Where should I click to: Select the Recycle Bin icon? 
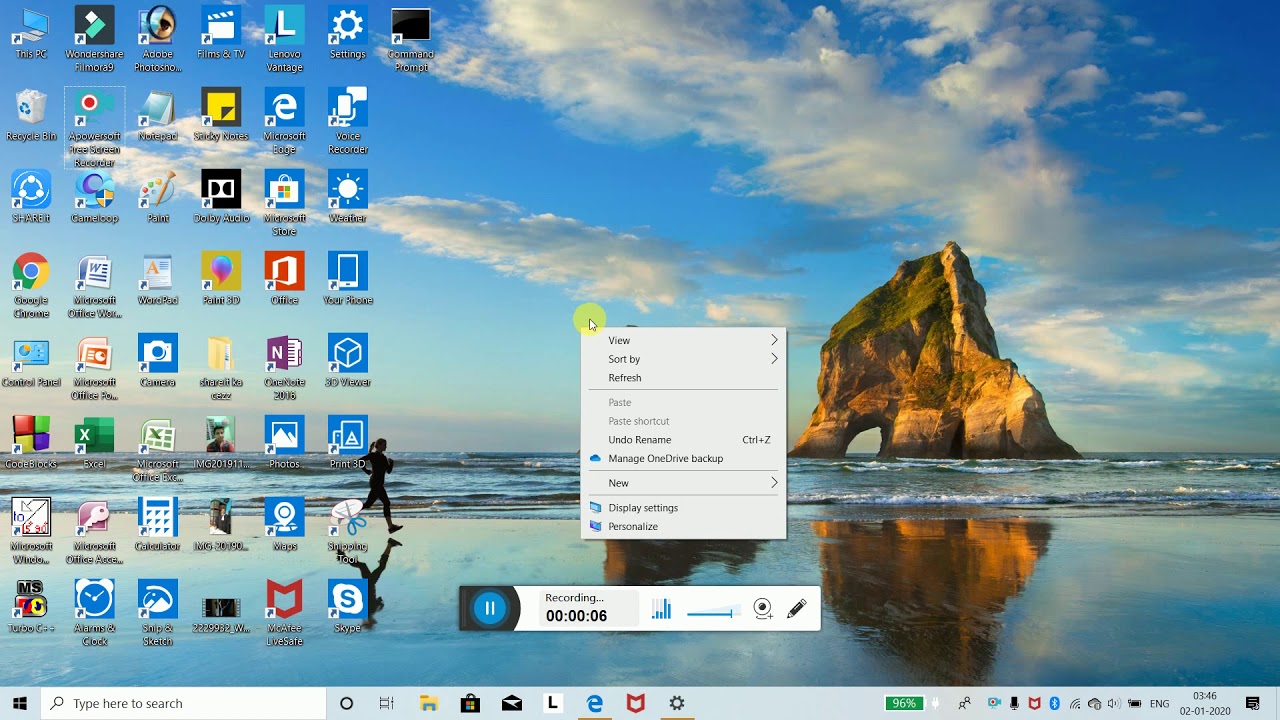pos(31,108)
